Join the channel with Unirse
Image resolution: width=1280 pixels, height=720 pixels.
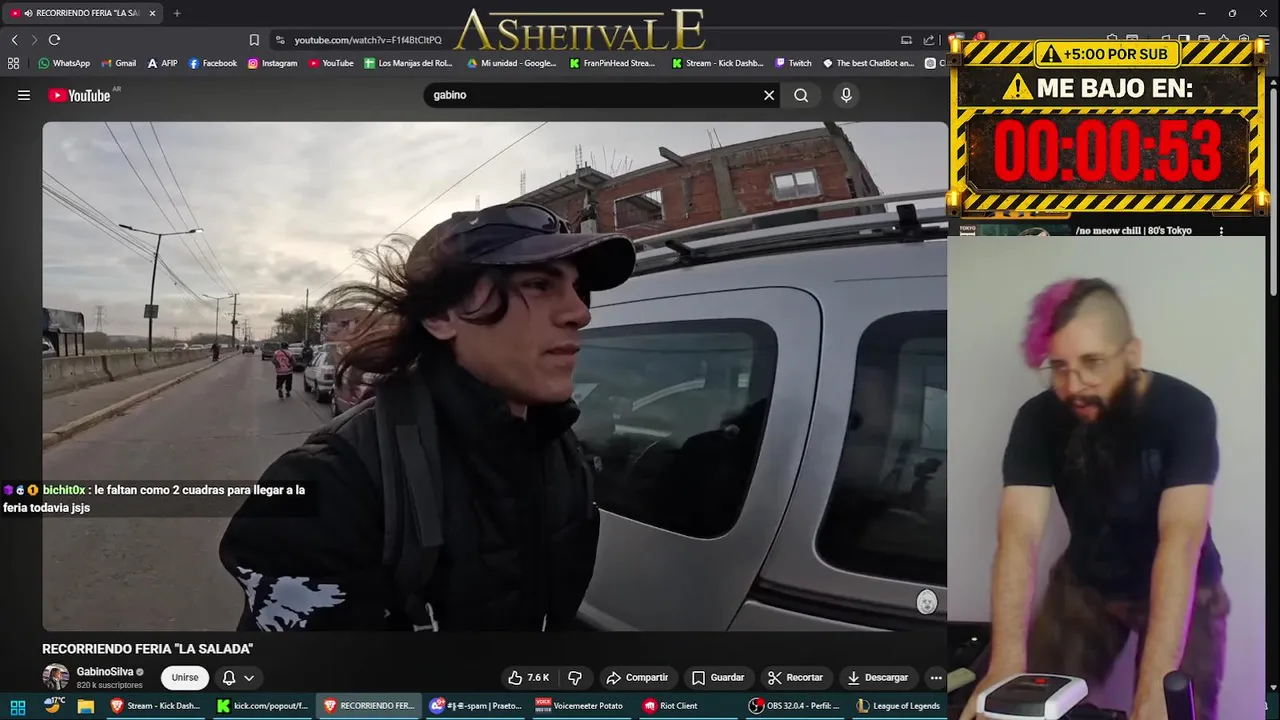tap(185, 677)
